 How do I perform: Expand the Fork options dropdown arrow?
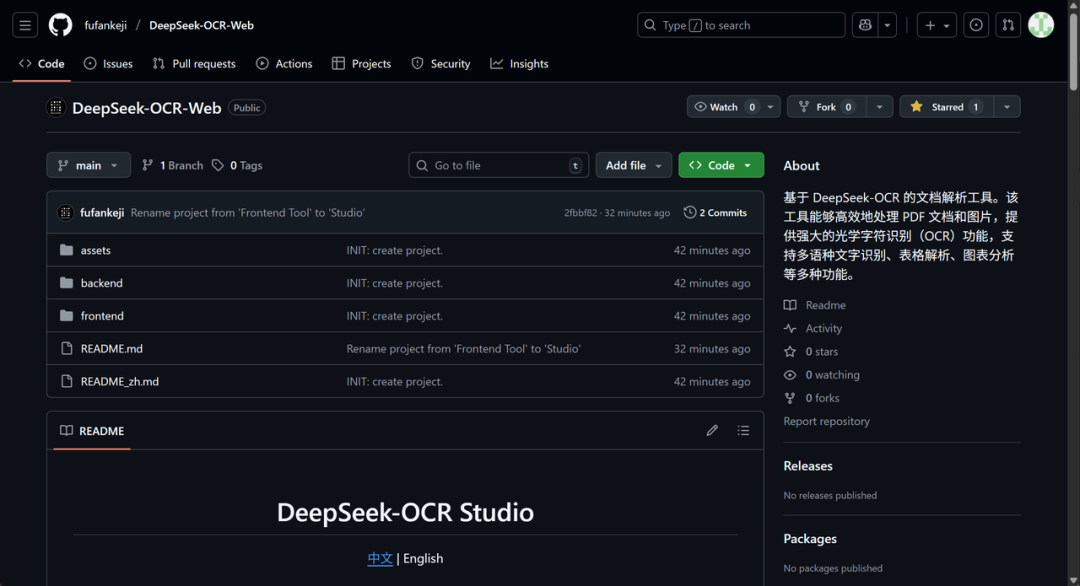(879, 107)
